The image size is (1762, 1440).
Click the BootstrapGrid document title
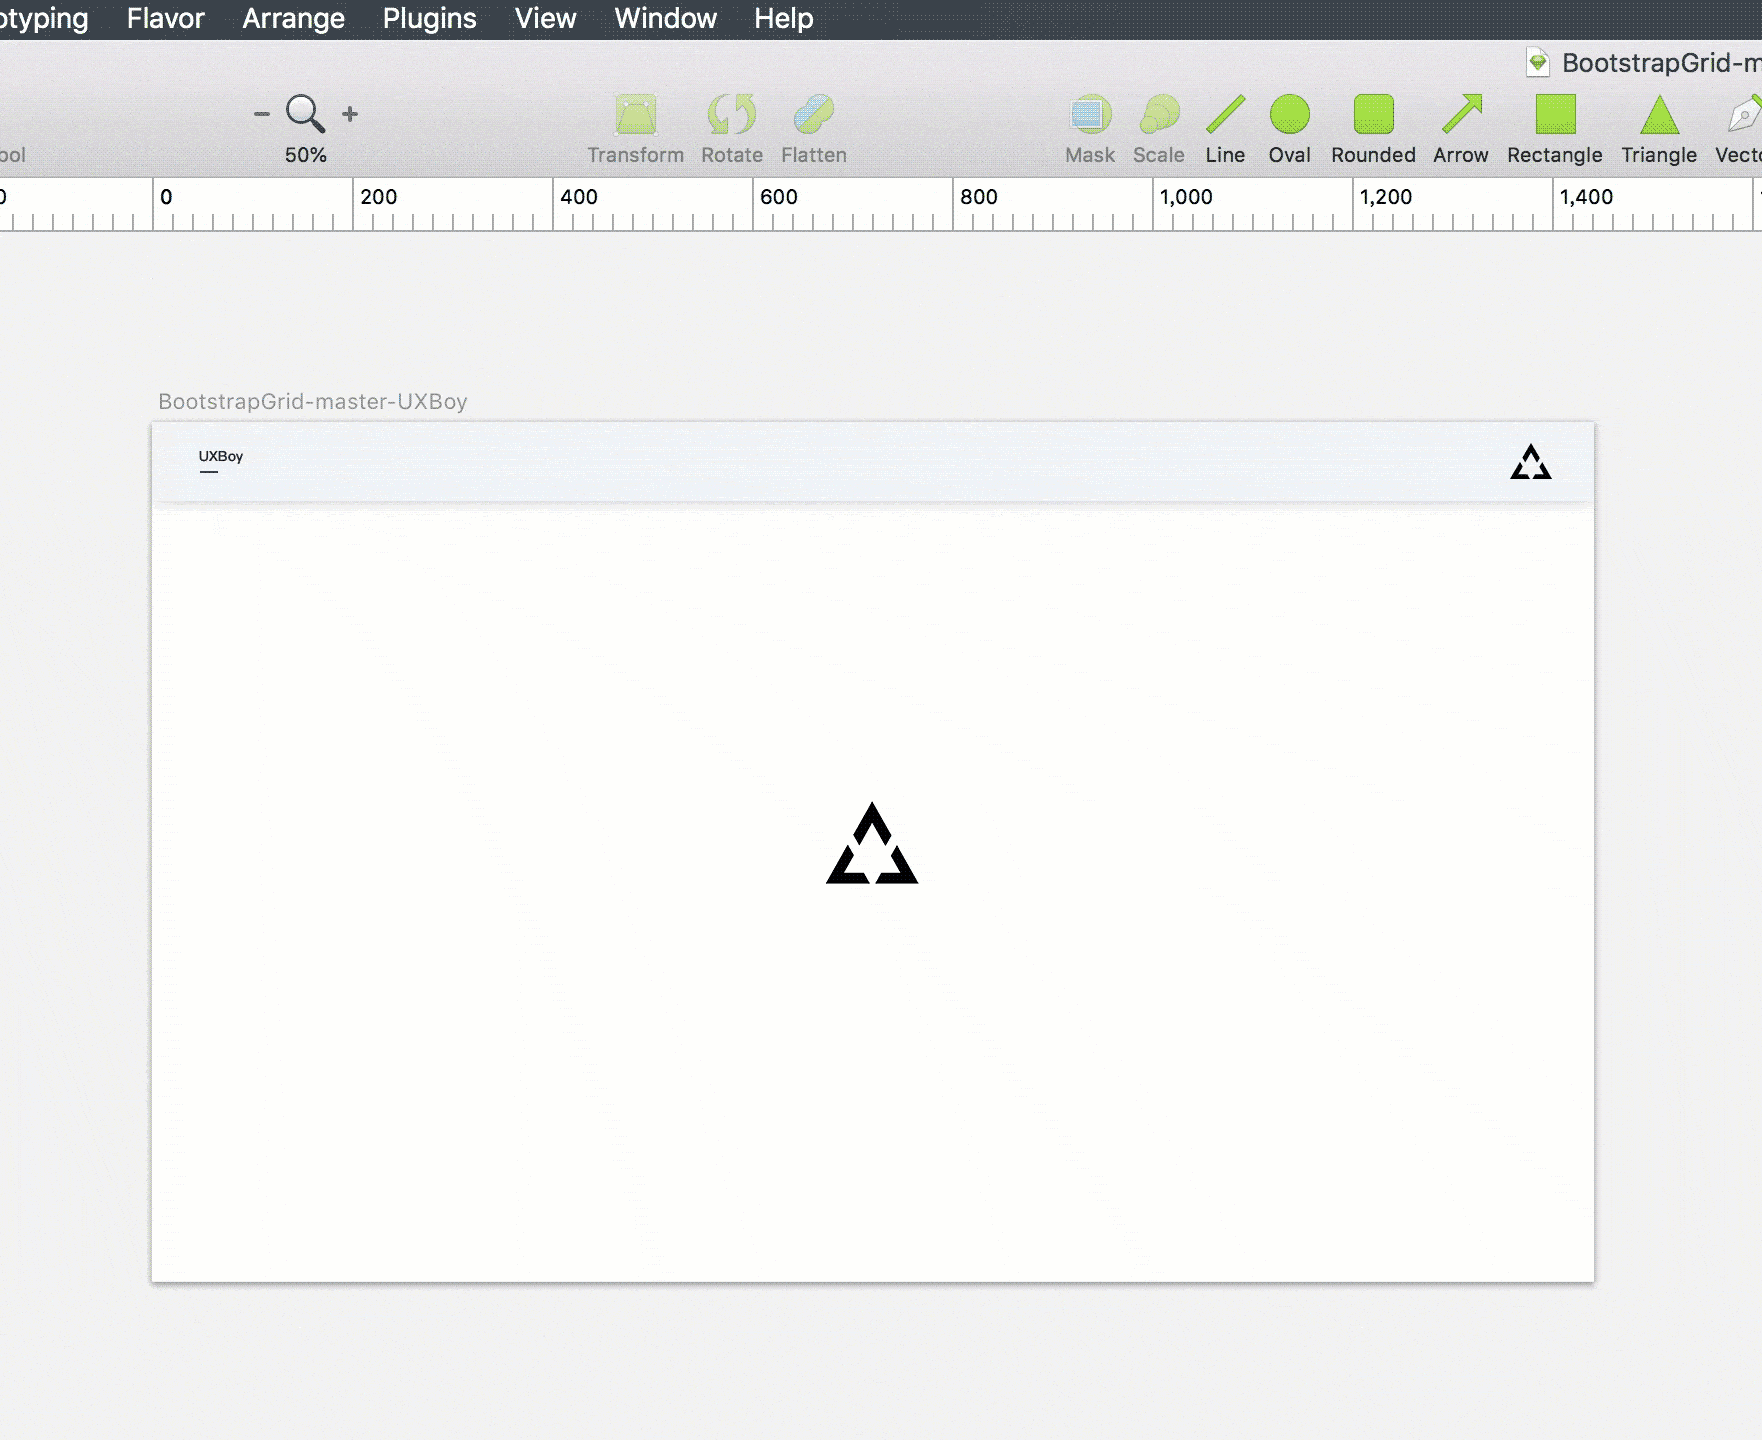pyautogui.click(x=1661, y=63)
